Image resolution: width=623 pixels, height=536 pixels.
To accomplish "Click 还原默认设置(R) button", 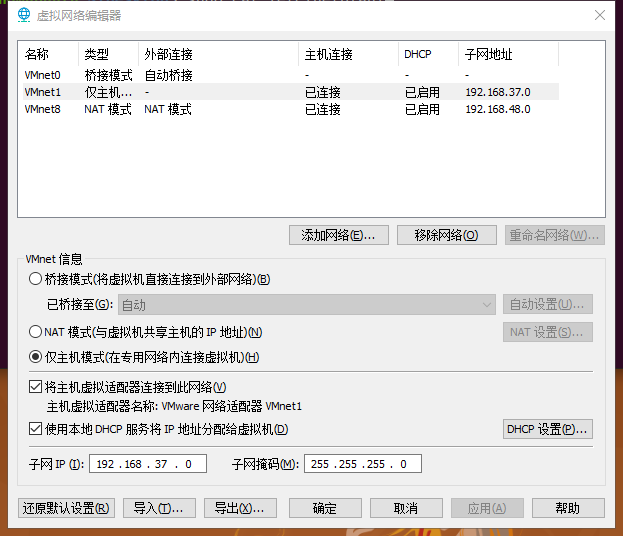I will [x=66, y=508].
